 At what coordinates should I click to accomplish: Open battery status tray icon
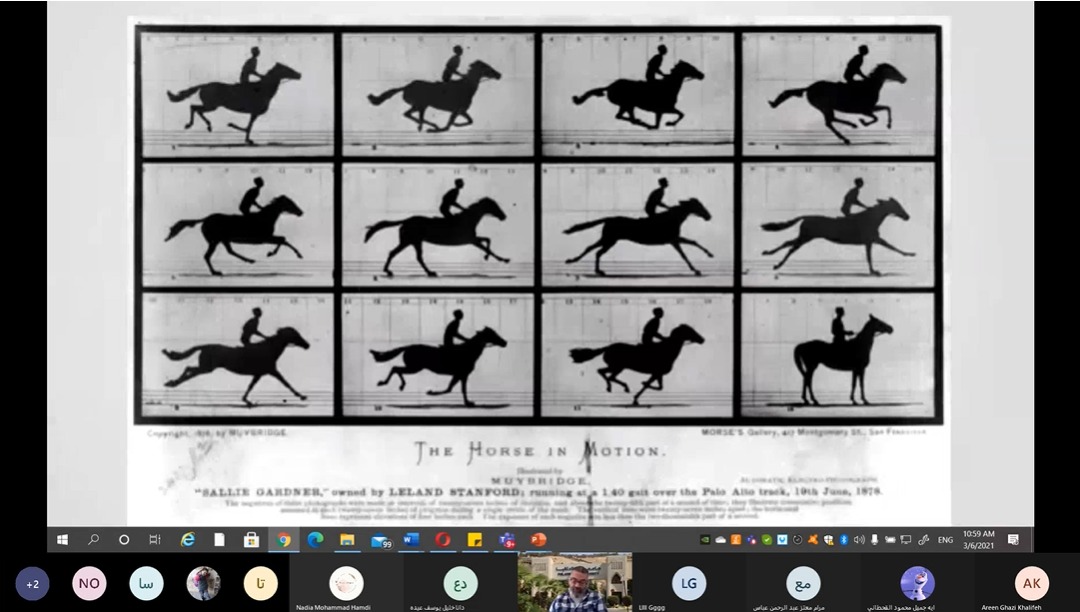pos(890,540)
